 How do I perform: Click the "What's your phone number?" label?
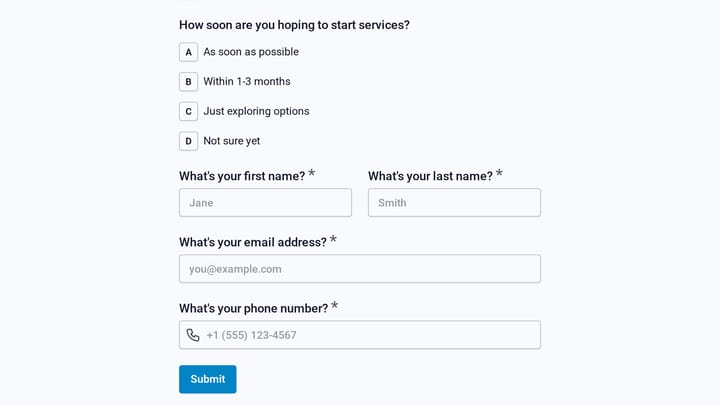[x=253, y=309]
